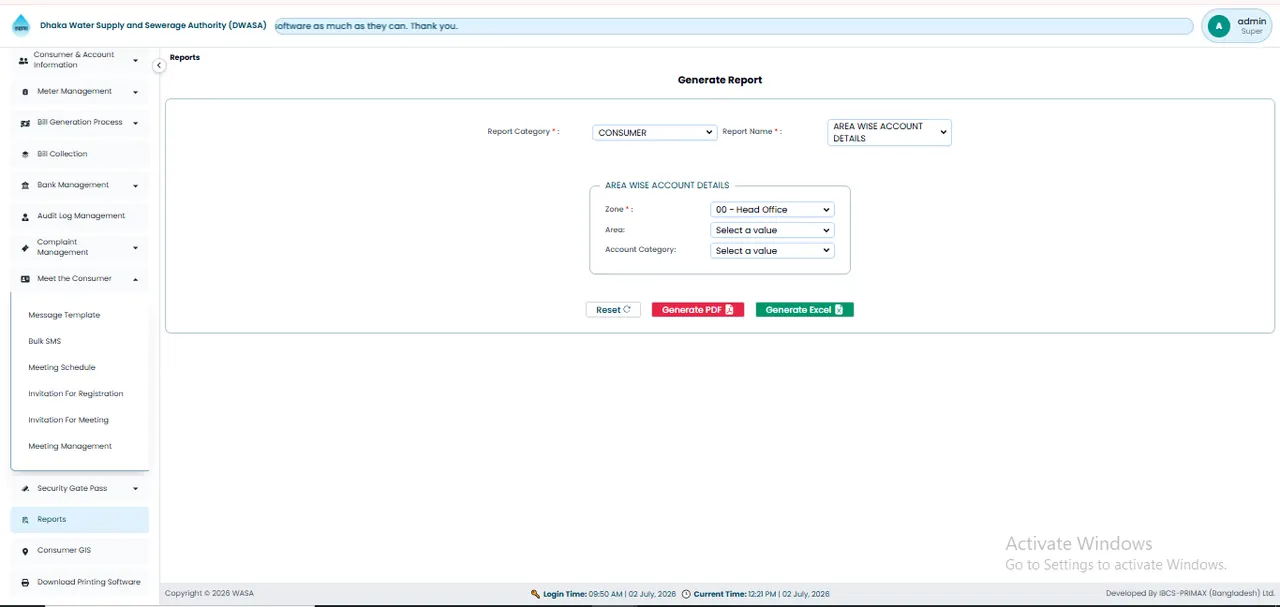This screenshot has height=607, width=1280.
Task: Open Bulk SMS submenu item
Action: (45, 341)
